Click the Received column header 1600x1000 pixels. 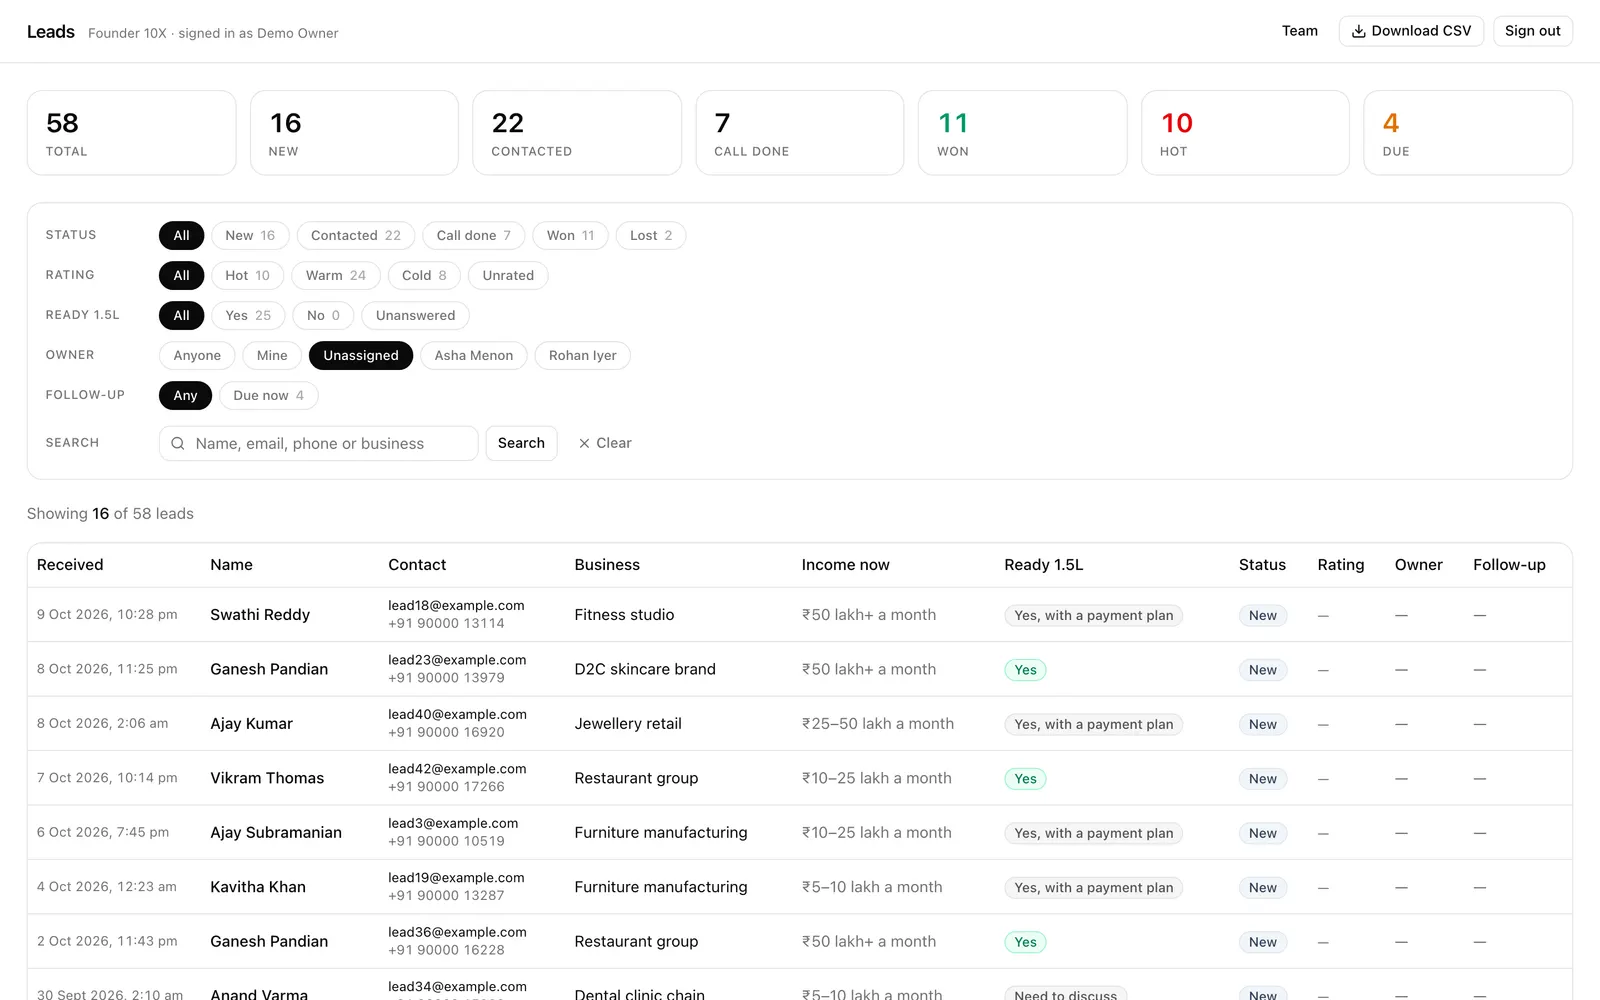(70, 565)
